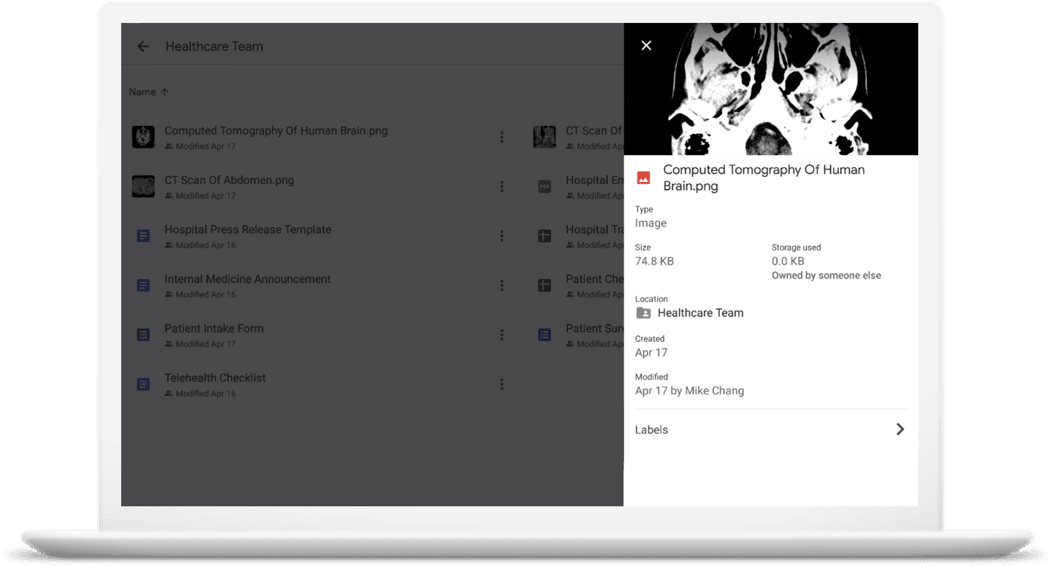Open Computed Tomography Of Human Brain.png thumbnail icon
This screenshot has height=566, width=1050.
(143, 137)
